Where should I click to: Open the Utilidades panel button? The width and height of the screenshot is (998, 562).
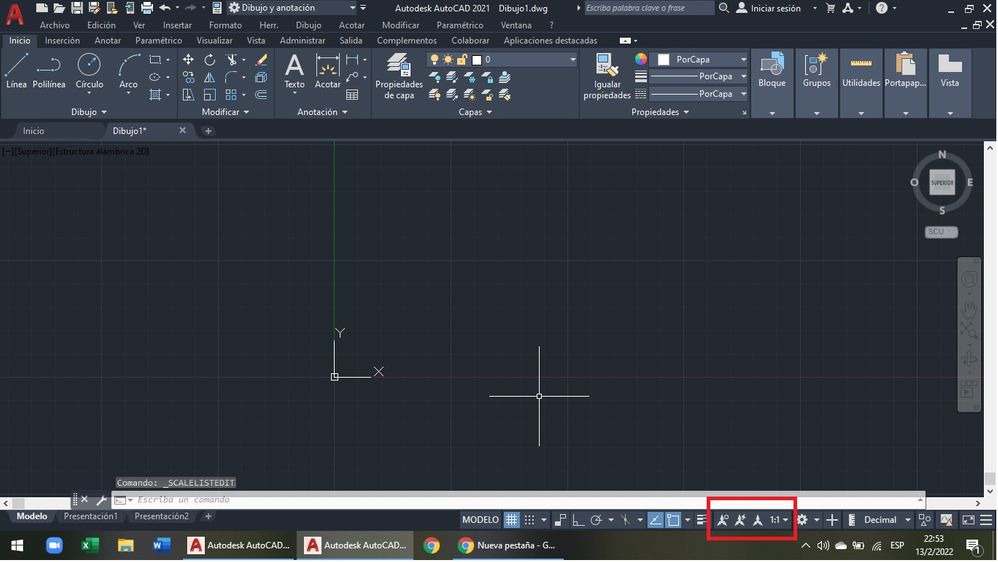861,83
